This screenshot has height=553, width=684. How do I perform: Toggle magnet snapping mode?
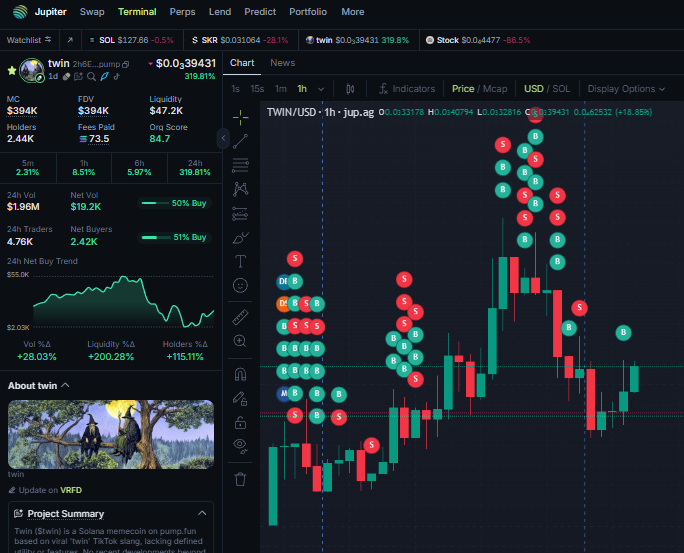240,374
